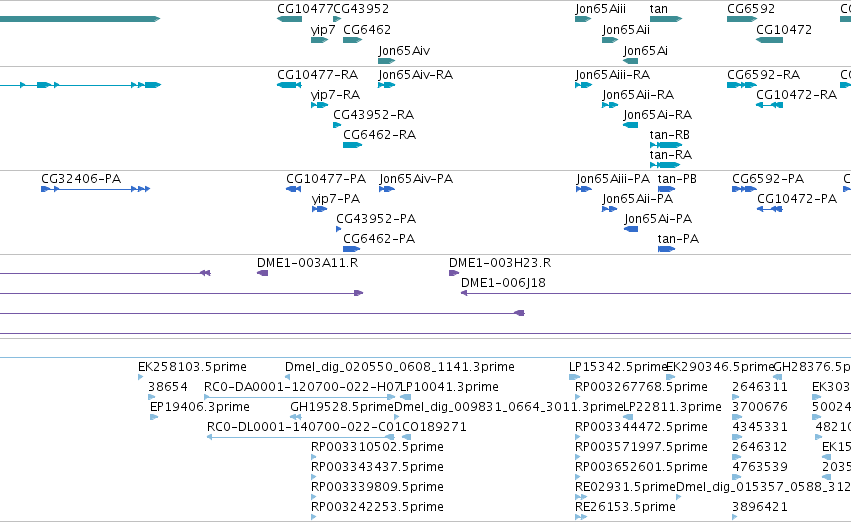This screenshot has height=522, width=851.
Task: Select the RE26153.5prime EST label
Action: point(625,507)
